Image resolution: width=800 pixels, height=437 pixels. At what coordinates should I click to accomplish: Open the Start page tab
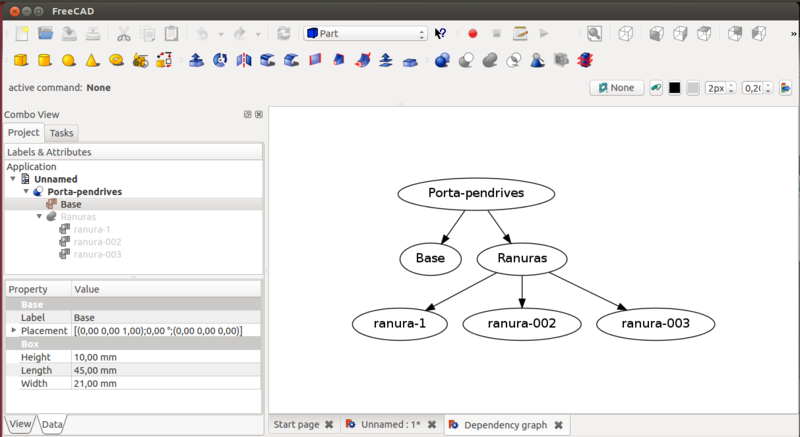[297, 425]
